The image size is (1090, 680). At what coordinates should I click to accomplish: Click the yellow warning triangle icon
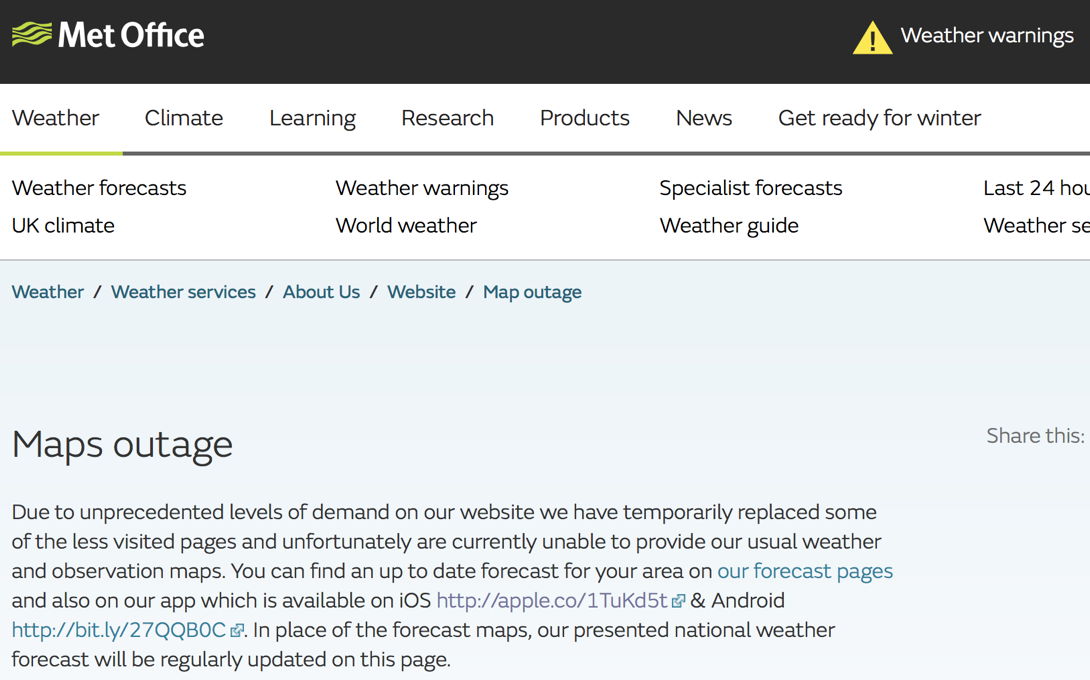(872, 38)
